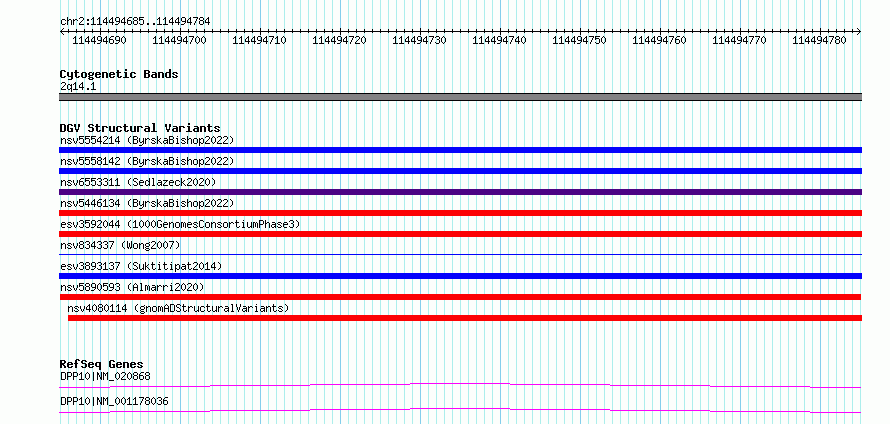Click the thin blue line for nsv834337

[x=460, y=254]
